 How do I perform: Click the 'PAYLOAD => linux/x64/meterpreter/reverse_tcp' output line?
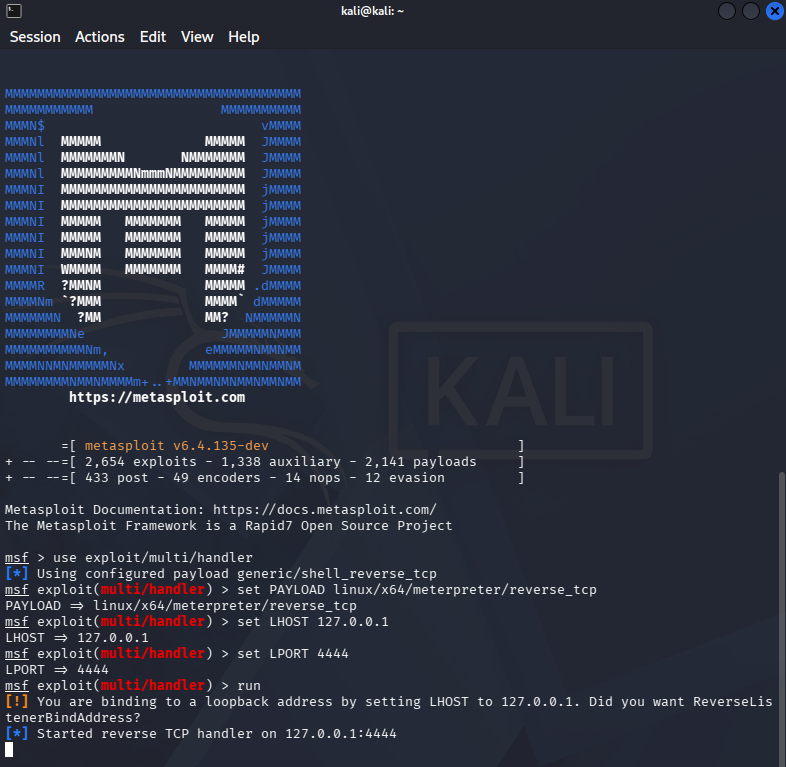coord(181,606)
